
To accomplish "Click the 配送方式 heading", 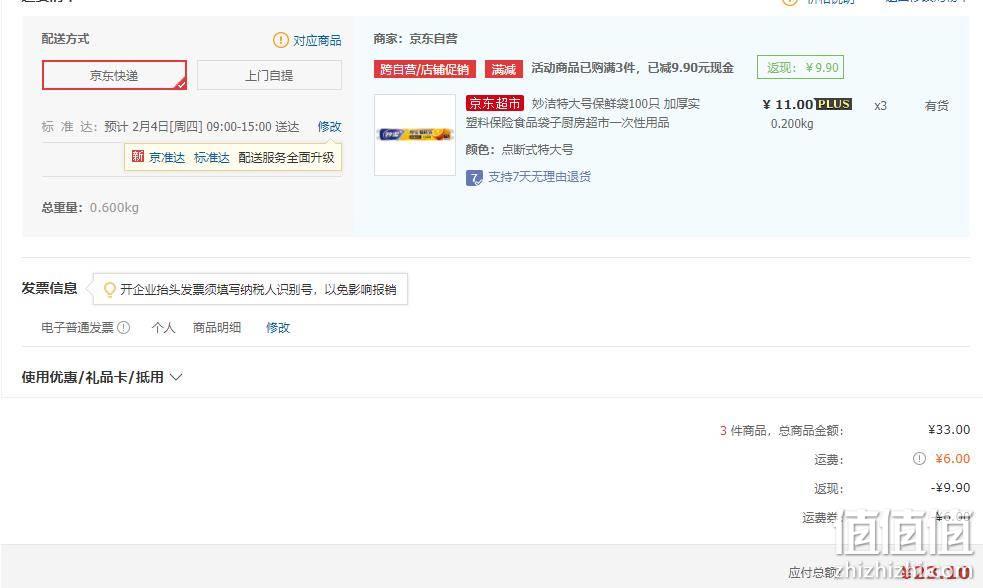I will click(65, 38).
